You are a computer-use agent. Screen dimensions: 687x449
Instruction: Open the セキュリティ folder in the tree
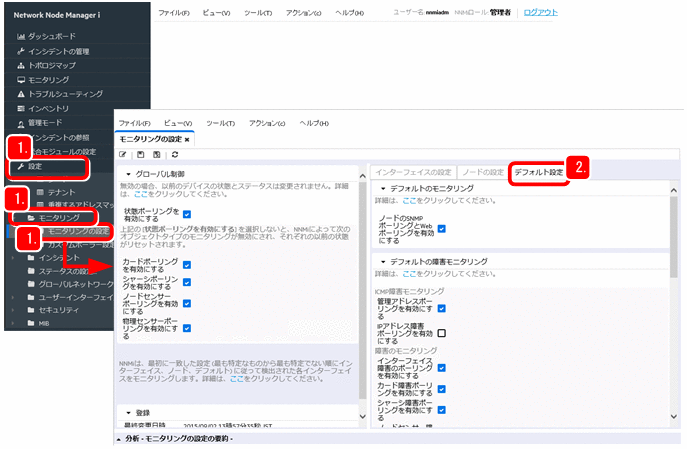(57, 311)
